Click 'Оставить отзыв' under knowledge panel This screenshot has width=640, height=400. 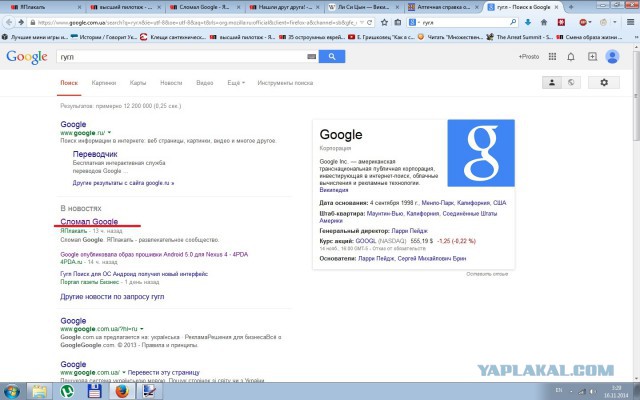point(487,274)
